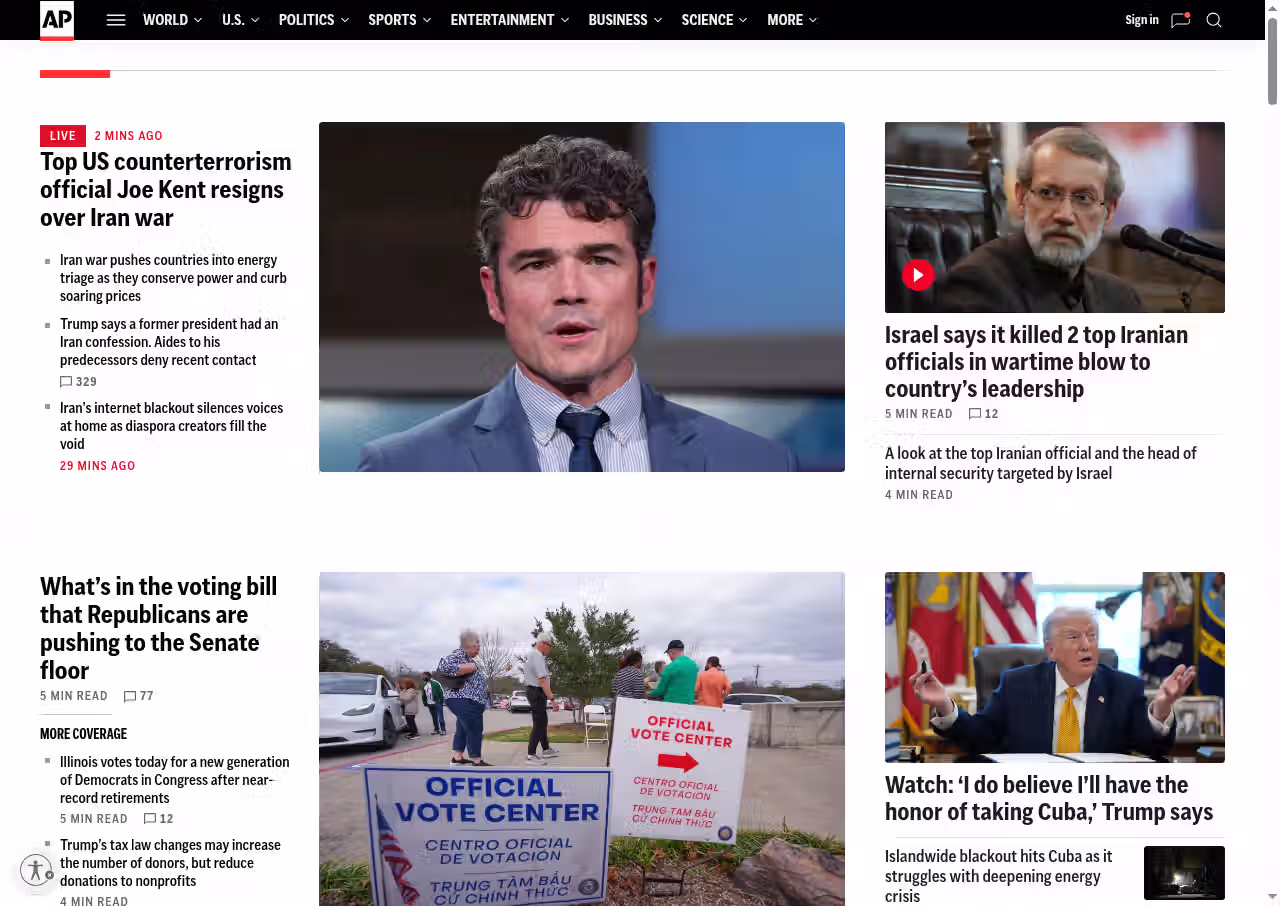Expand the More dropdown menu
The width and height of the screenshot is (1280, 906).
pyautogui.click(x=792, y=20)
